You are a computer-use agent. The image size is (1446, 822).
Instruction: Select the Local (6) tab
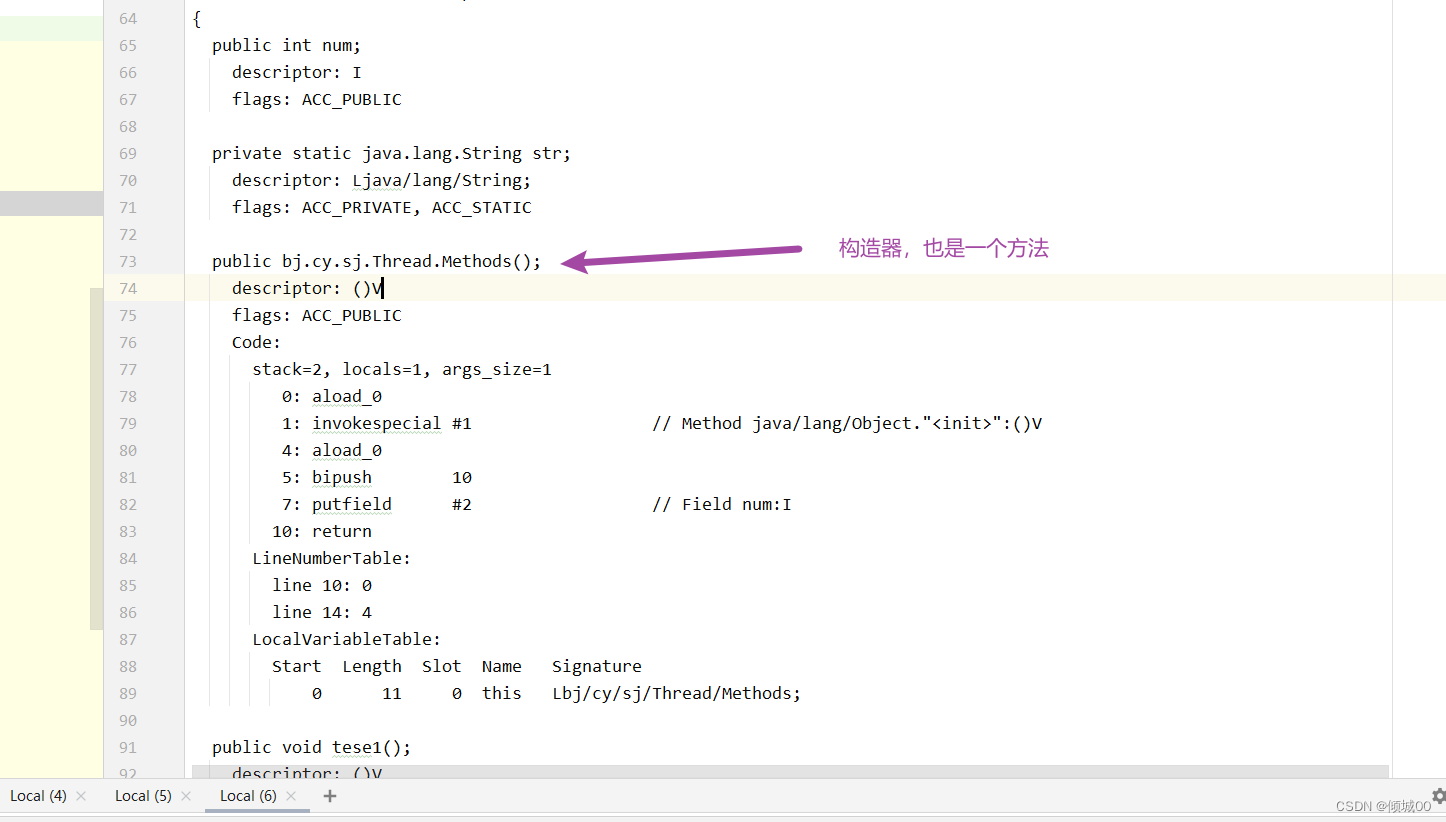click(248, 796)
